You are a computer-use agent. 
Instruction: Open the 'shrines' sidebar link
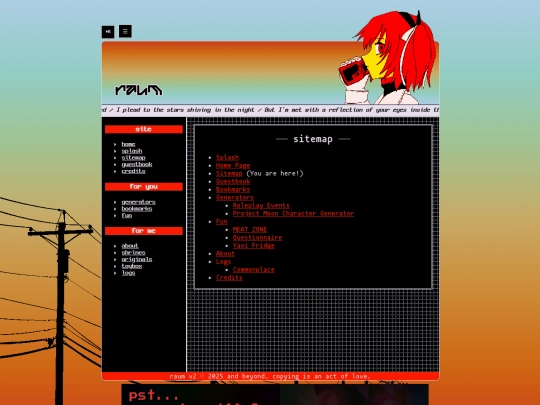[133, 253]
